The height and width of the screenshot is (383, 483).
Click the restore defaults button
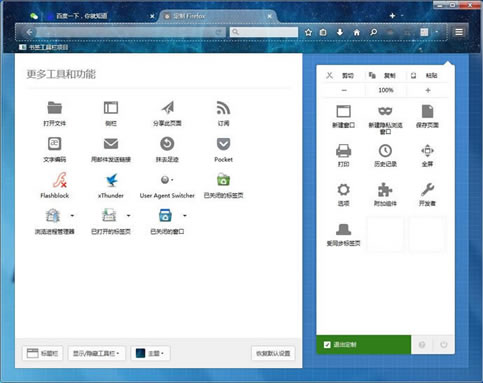[273, 353]
